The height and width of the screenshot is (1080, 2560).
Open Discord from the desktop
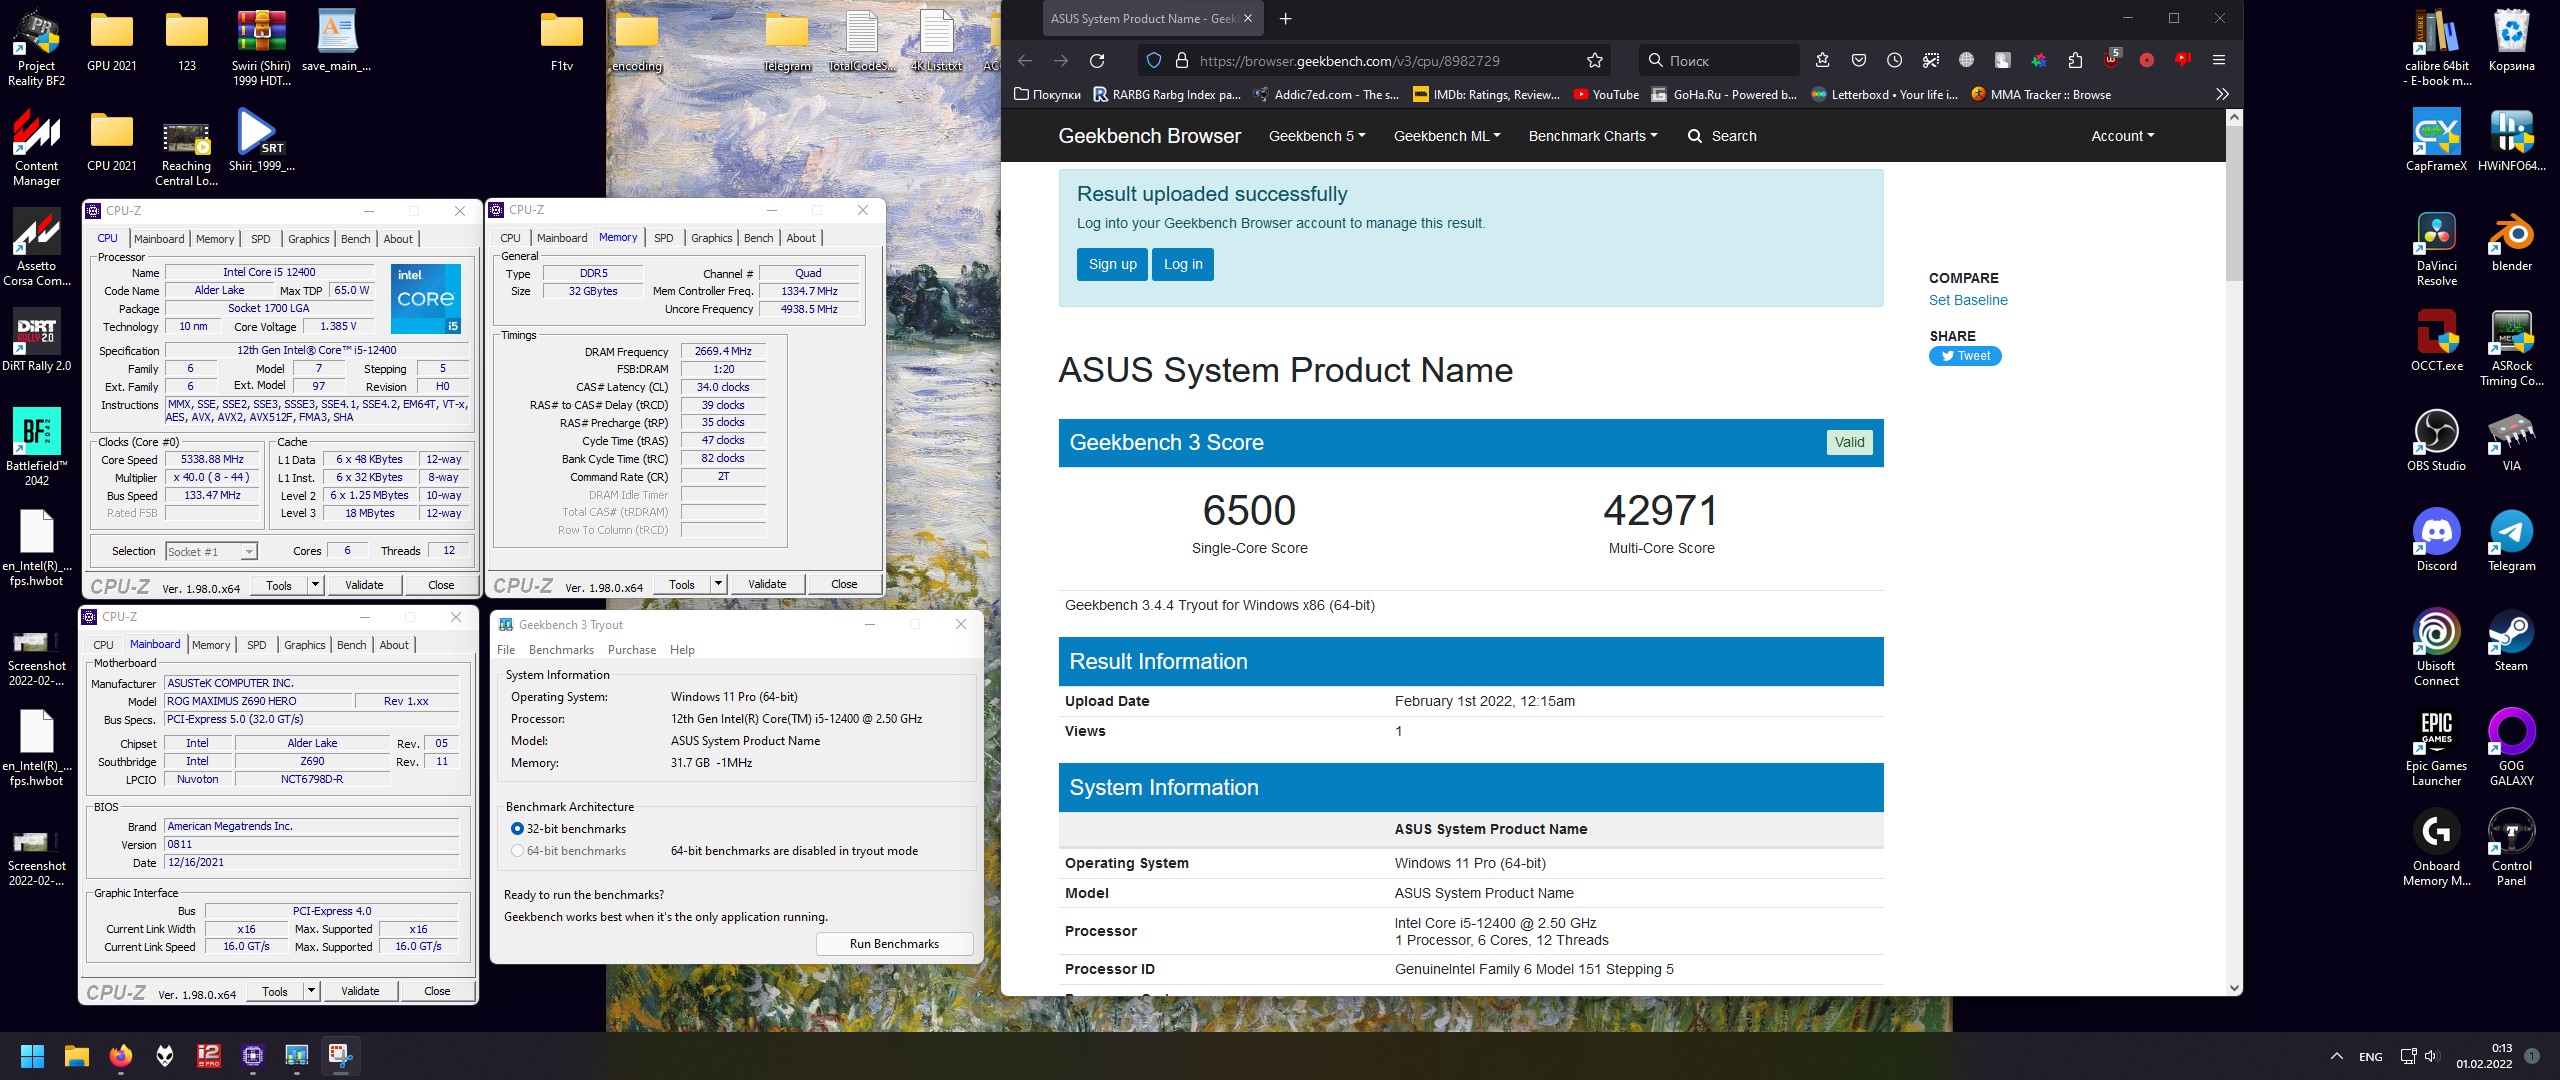pos(2436,541)
